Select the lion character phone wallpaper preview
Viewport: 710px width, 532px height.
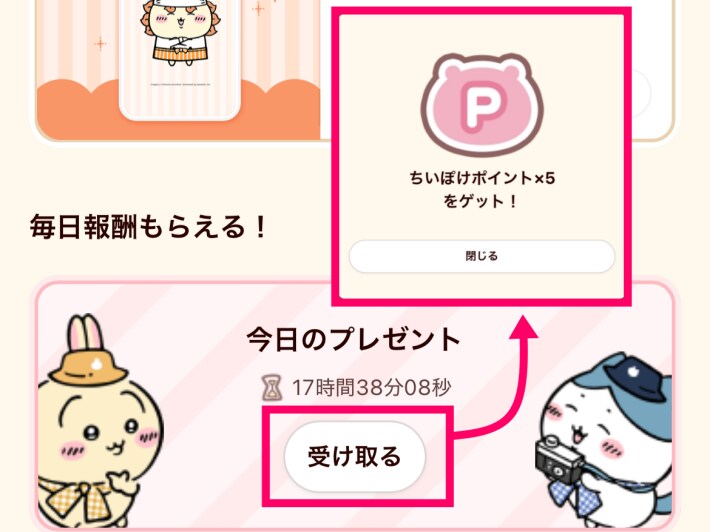click(180, 59)
